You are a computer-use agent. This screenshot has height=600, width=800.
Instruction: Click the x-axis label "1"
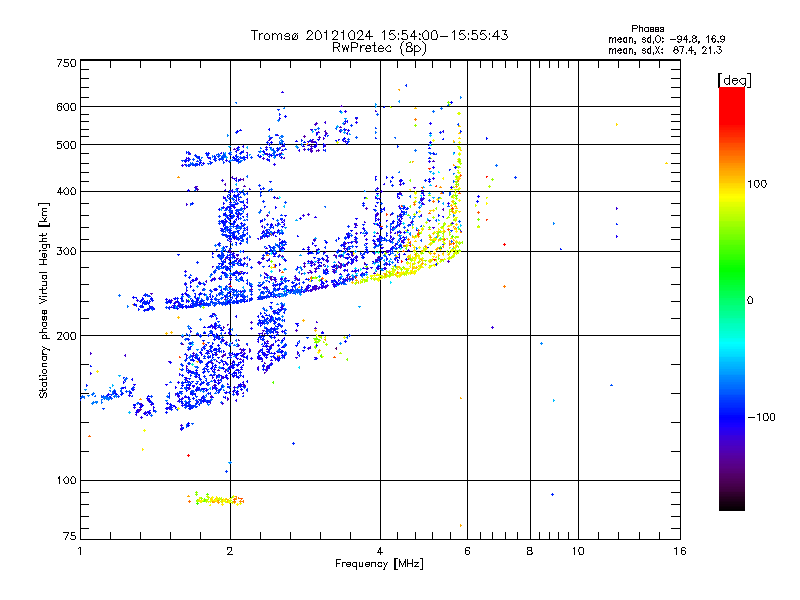pos(80,551)
